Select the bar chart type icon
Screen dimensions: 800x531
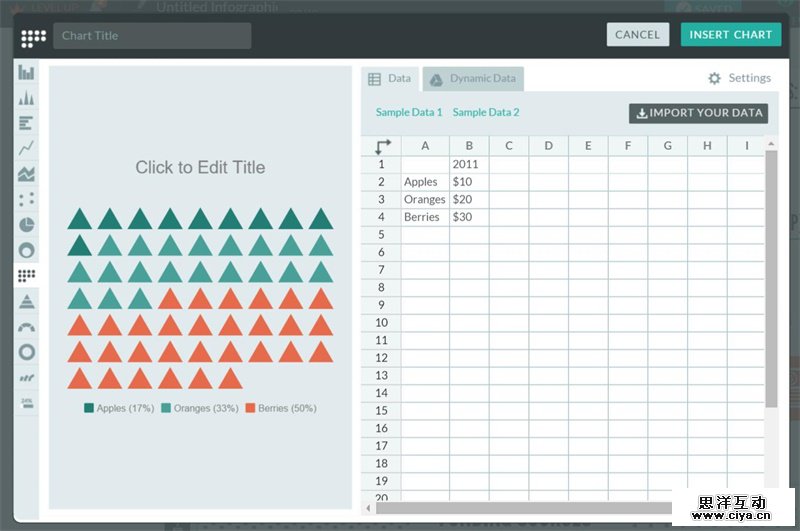27,72
